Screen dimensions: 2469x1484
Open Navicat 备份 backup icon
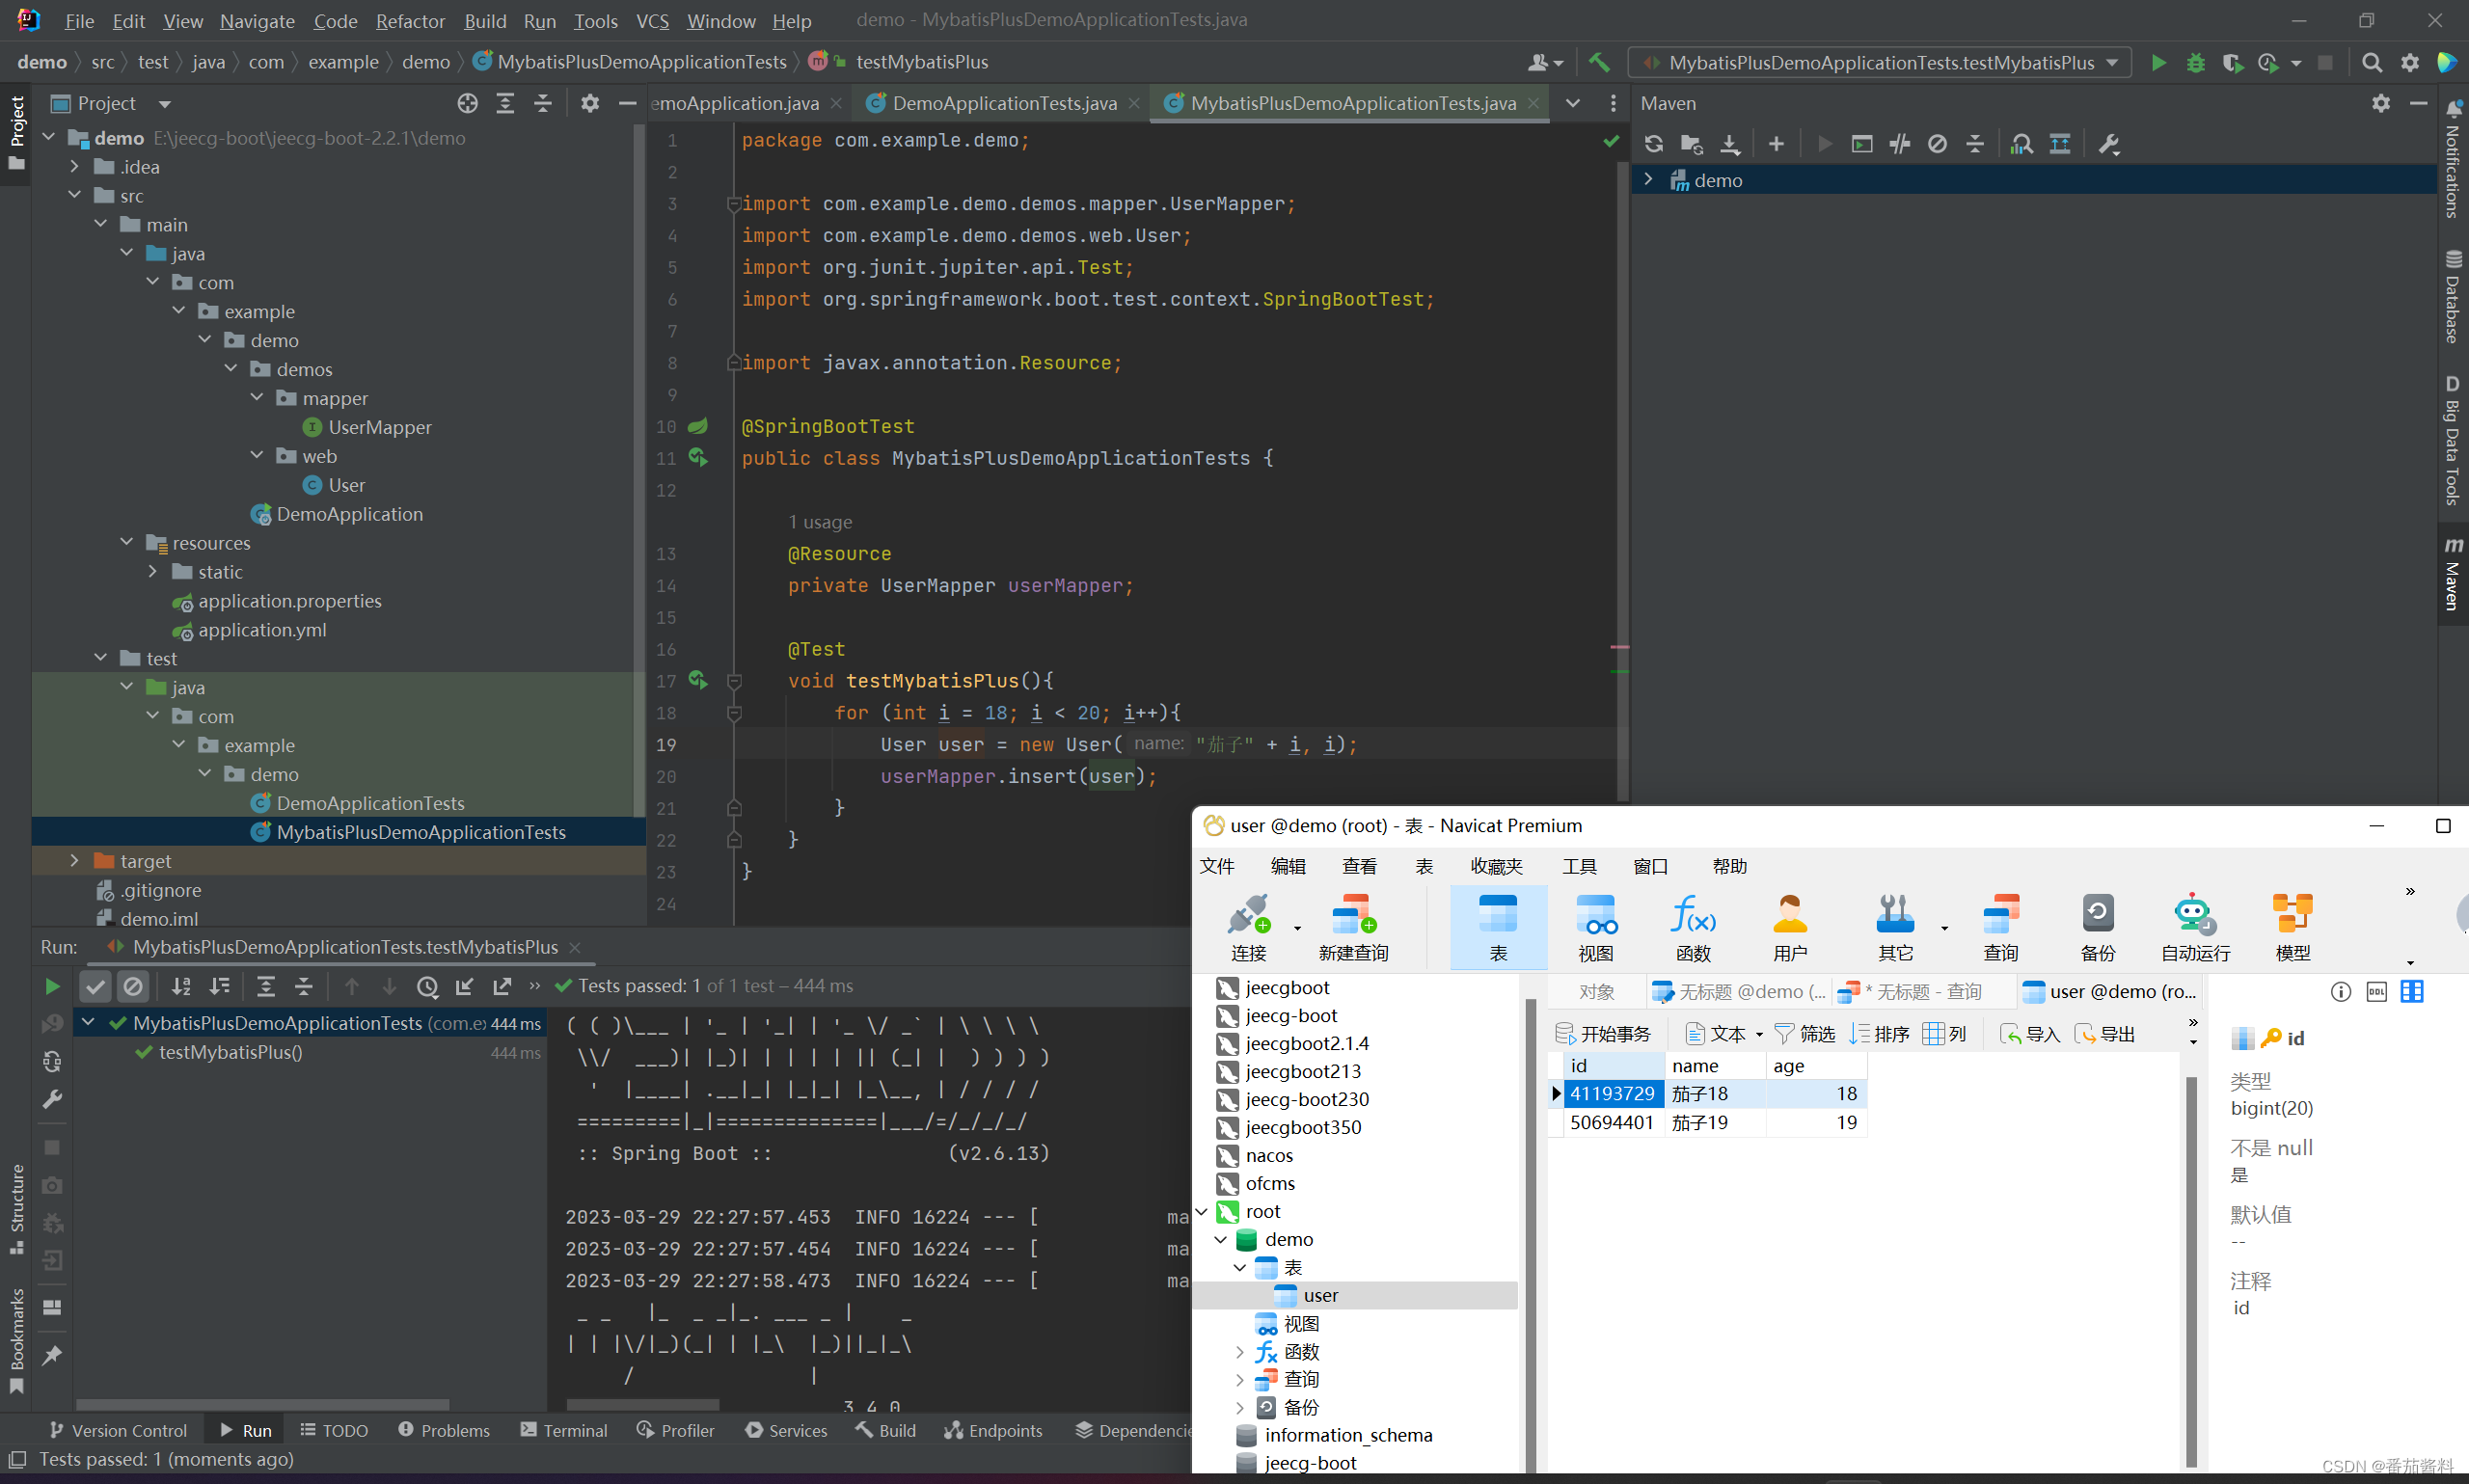[x=2098, y=928]
